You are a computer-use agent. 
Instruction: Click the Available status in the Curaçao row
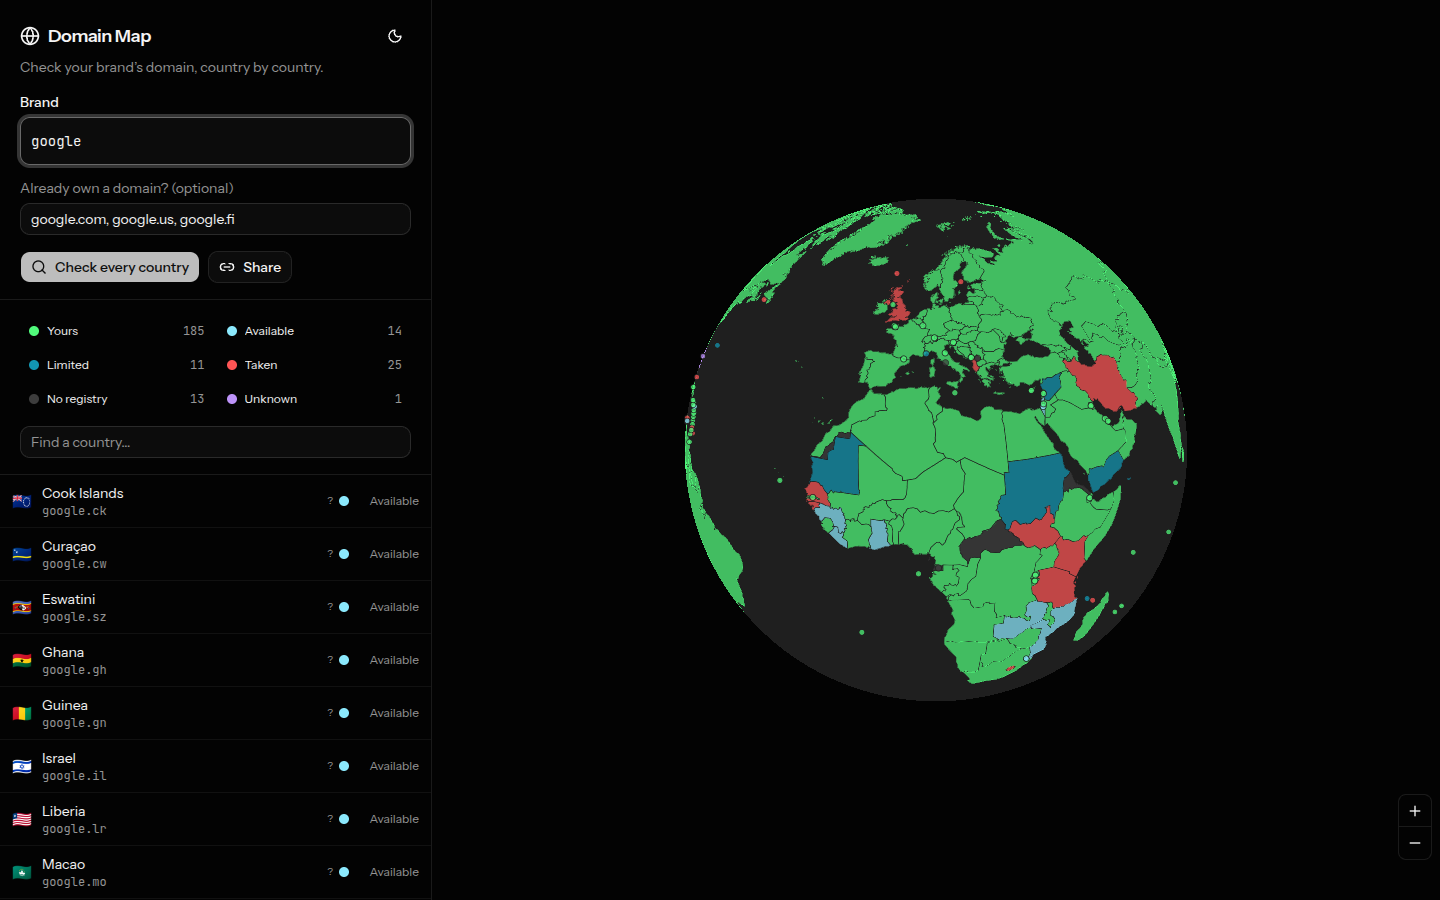394,554
